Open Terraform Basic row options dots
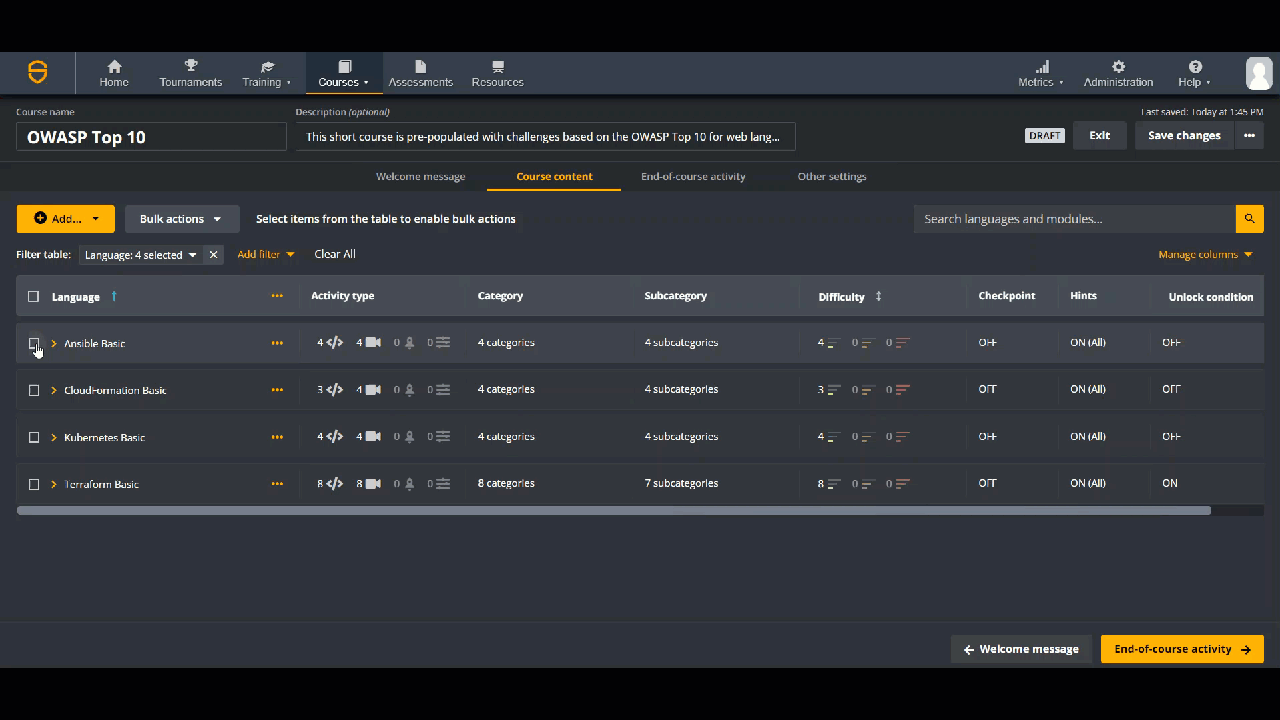Image resolution: width=1280 pixels, height=720 pixels. click(277, 484)
